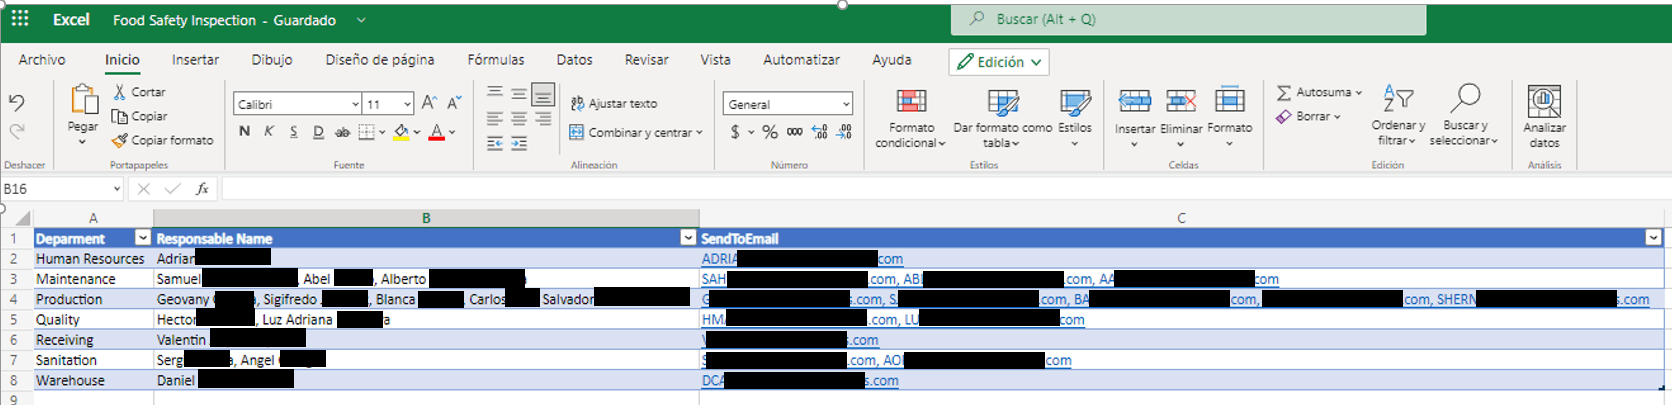Image resolution: width=1672 pixels, height=405 pixels.
Task: Select the Copiar formato paintbrush
Action: (x=162, y=140)
